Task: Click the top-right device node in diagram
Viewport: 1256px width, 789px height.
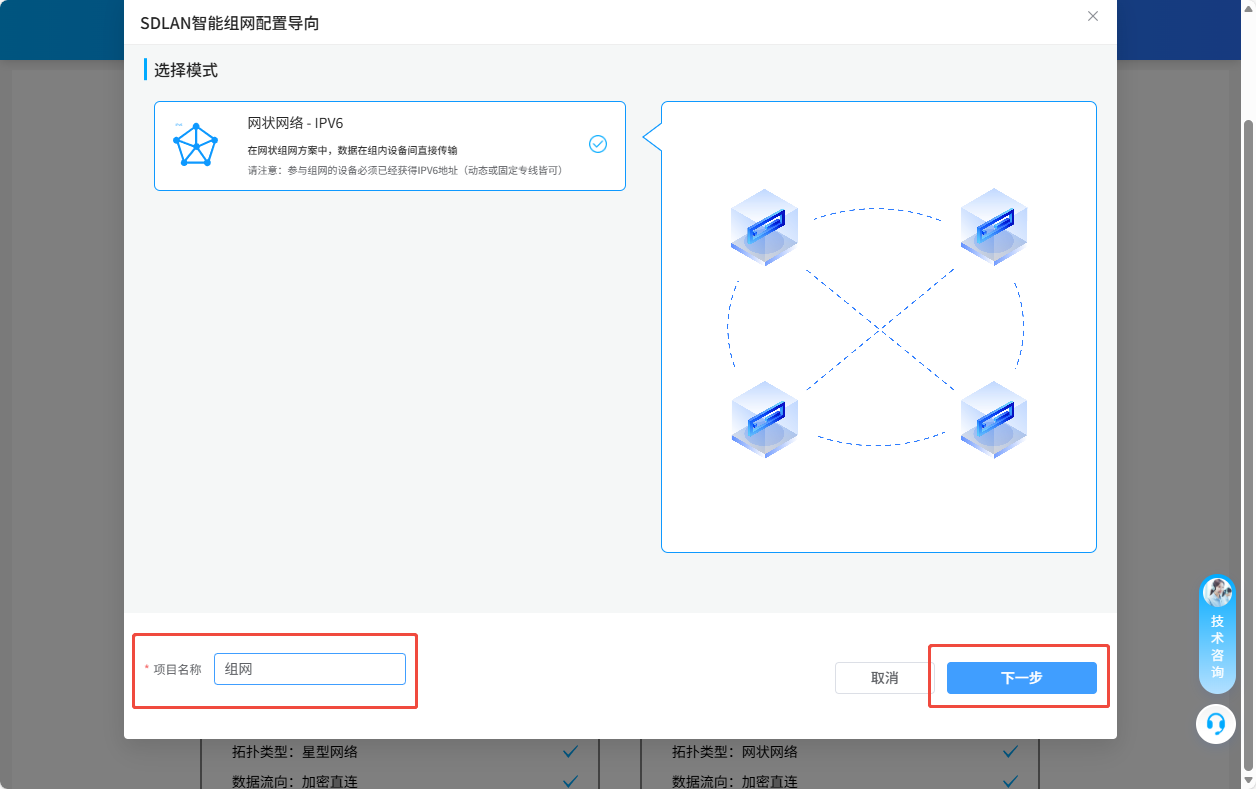Action: 994,227
